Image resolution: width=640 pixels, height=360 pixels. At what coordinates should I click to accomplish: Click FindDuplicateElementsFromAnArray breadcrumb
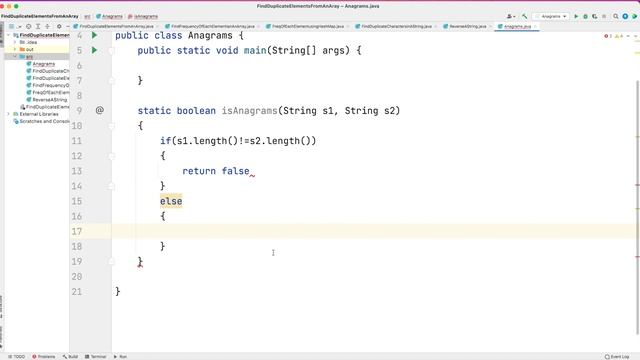pyautogui.click(x=40, y=16)
